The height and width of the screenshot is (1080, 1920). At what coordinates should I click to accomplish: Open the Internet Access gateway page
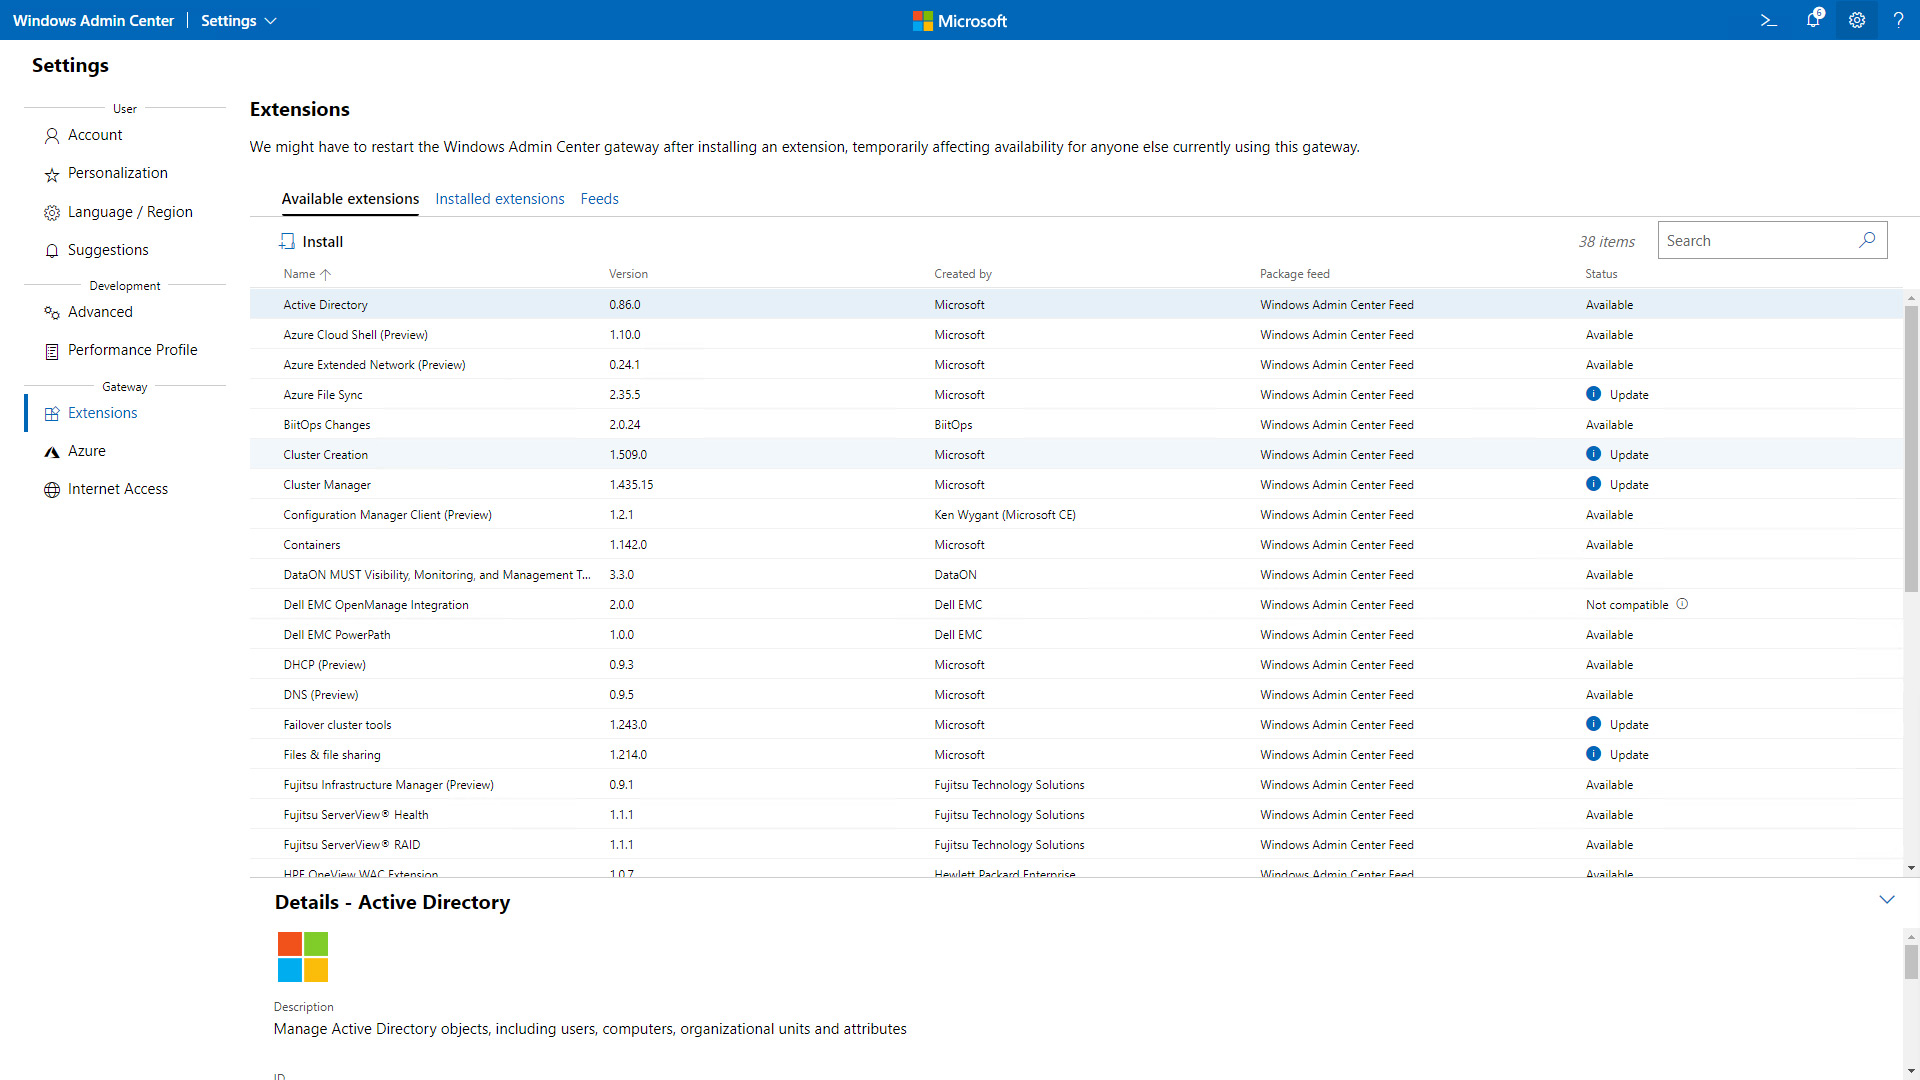click(118, 489)
